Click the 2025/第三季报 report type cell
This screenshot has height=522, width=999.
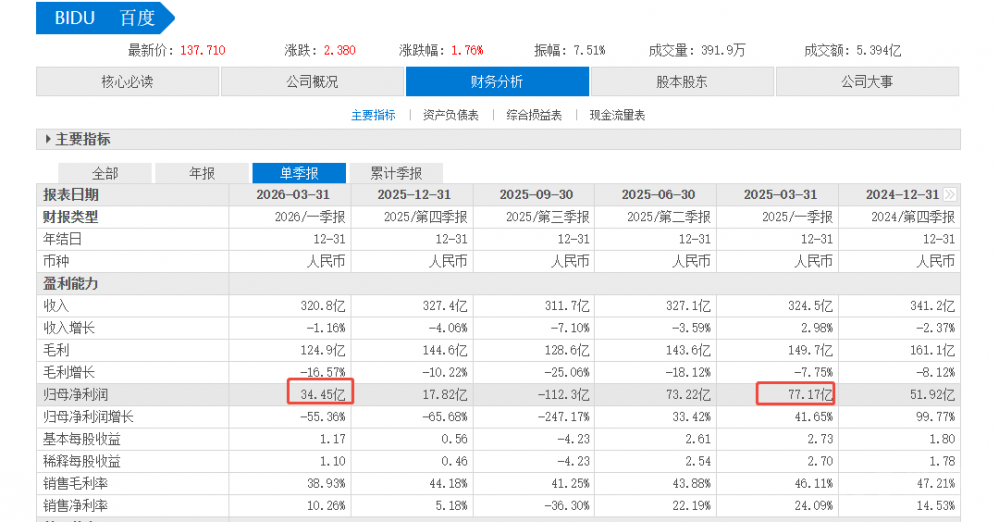(x=547, y=217)
